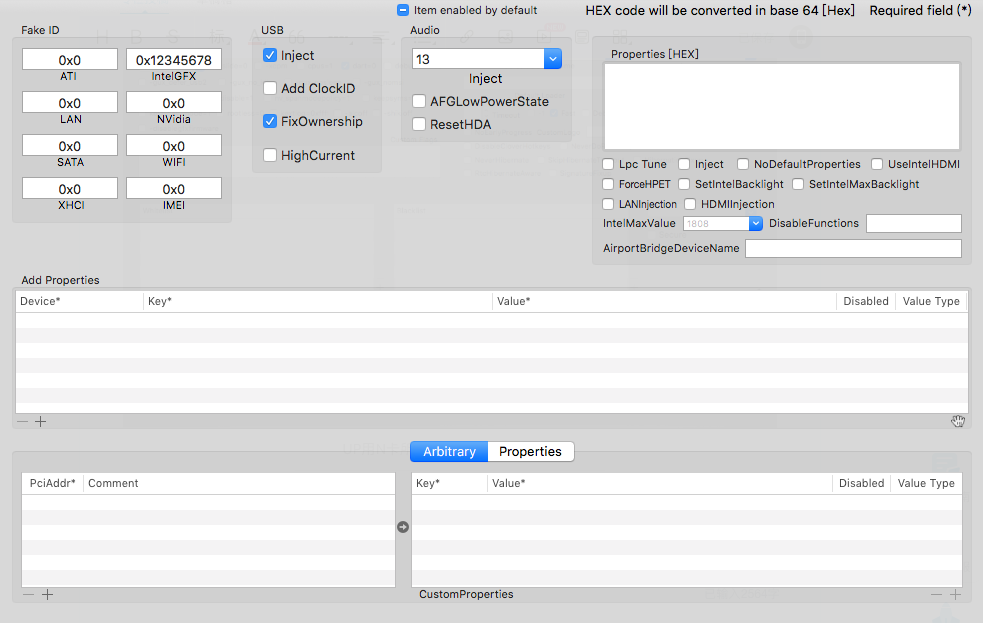Check the UseIntelHDMI option
The image size is (983, 623).
[877, 164]
